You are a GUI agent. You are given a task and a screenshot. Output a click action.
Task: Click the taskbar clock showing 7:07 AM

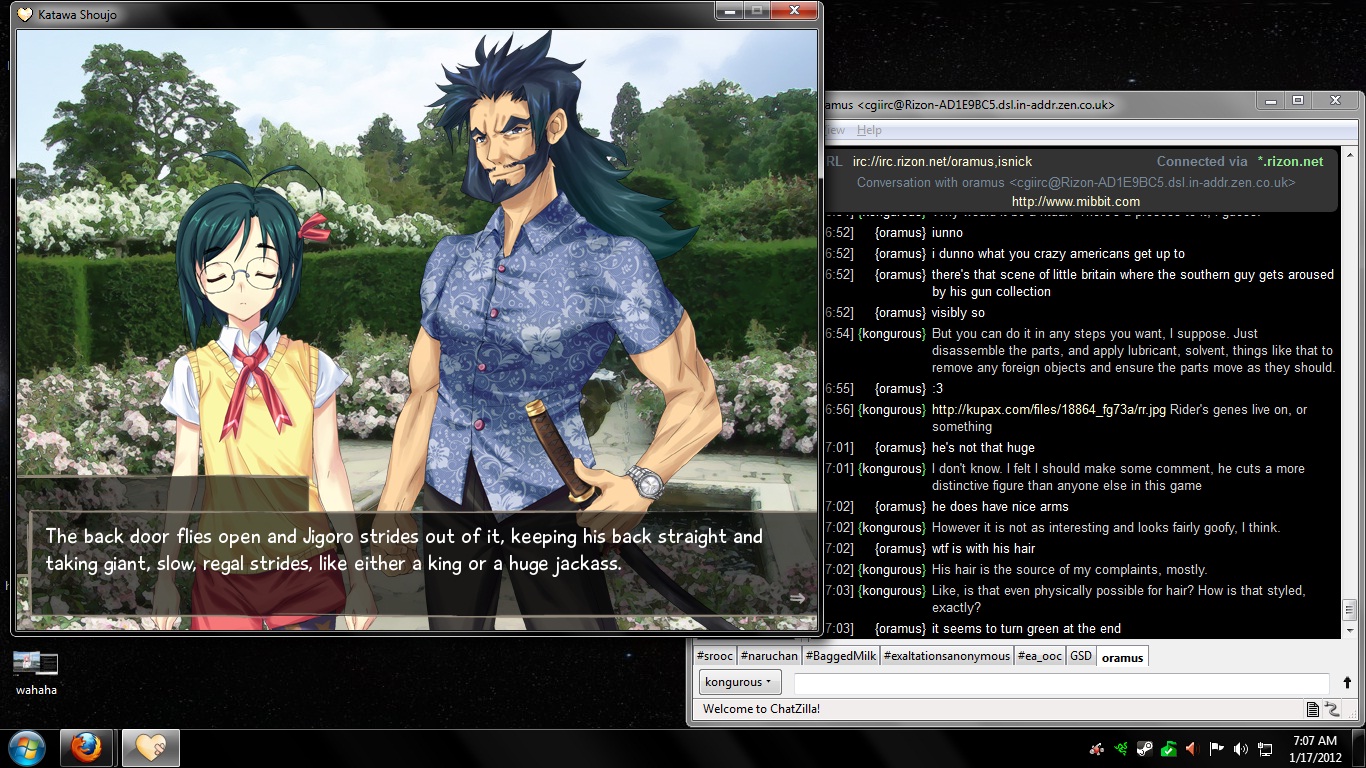point(1314,748)
